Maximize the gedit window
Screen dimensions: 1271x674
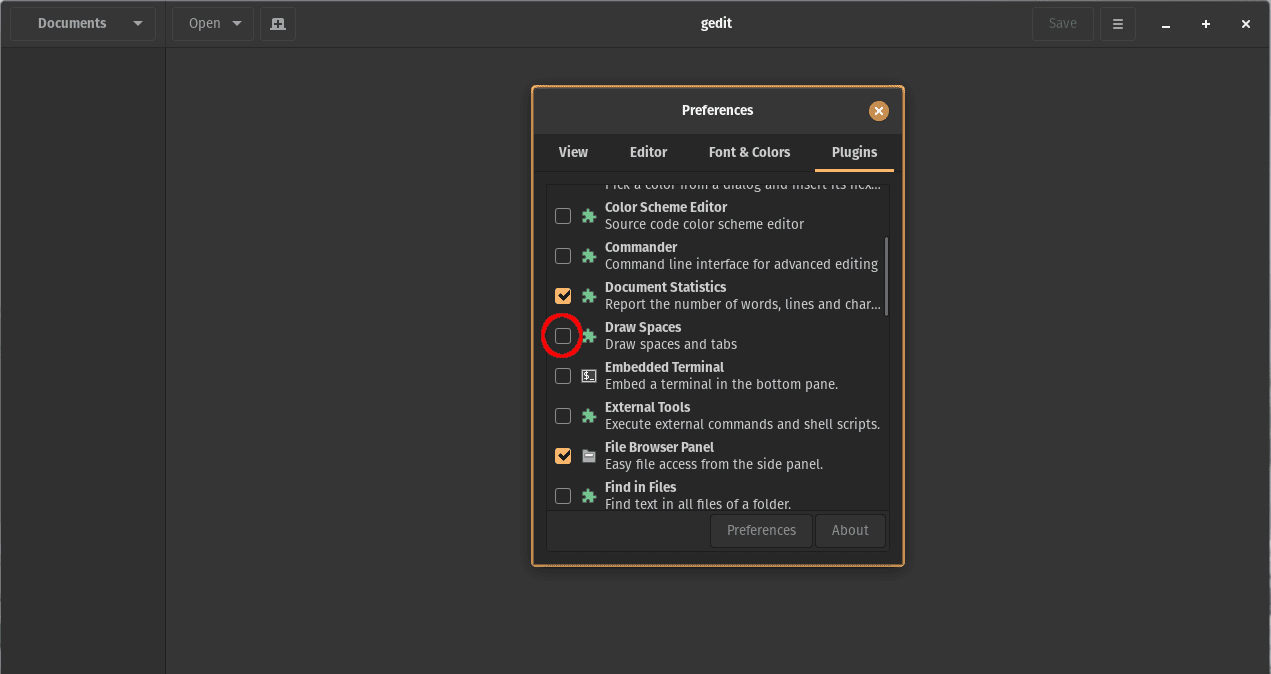(x=1206, y=24)
